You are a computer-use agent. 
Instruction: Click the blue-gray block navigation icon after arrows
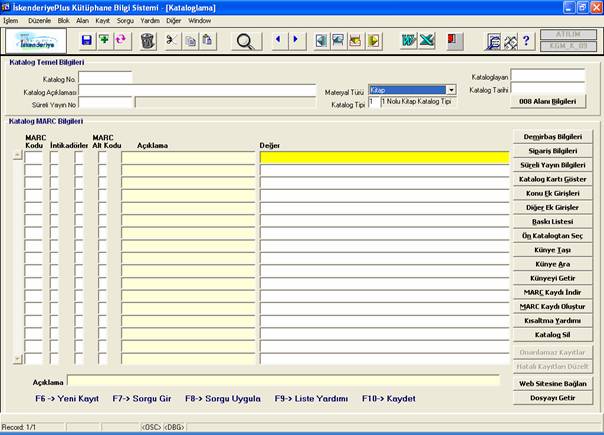pyautogui.click(x=321, y=40)
